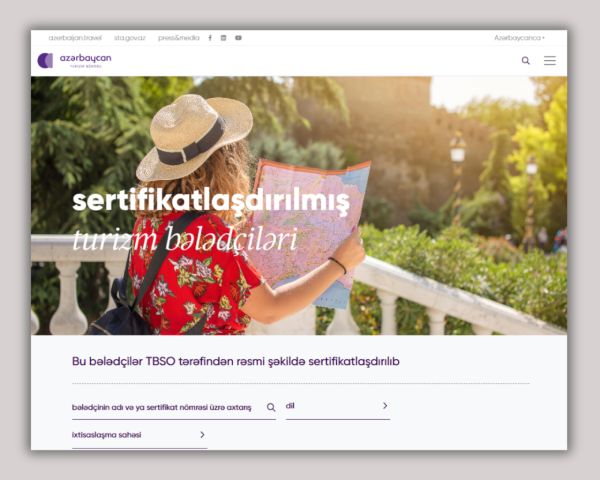
Task: Open the Facebook social icon
Action: click(210, 38)
